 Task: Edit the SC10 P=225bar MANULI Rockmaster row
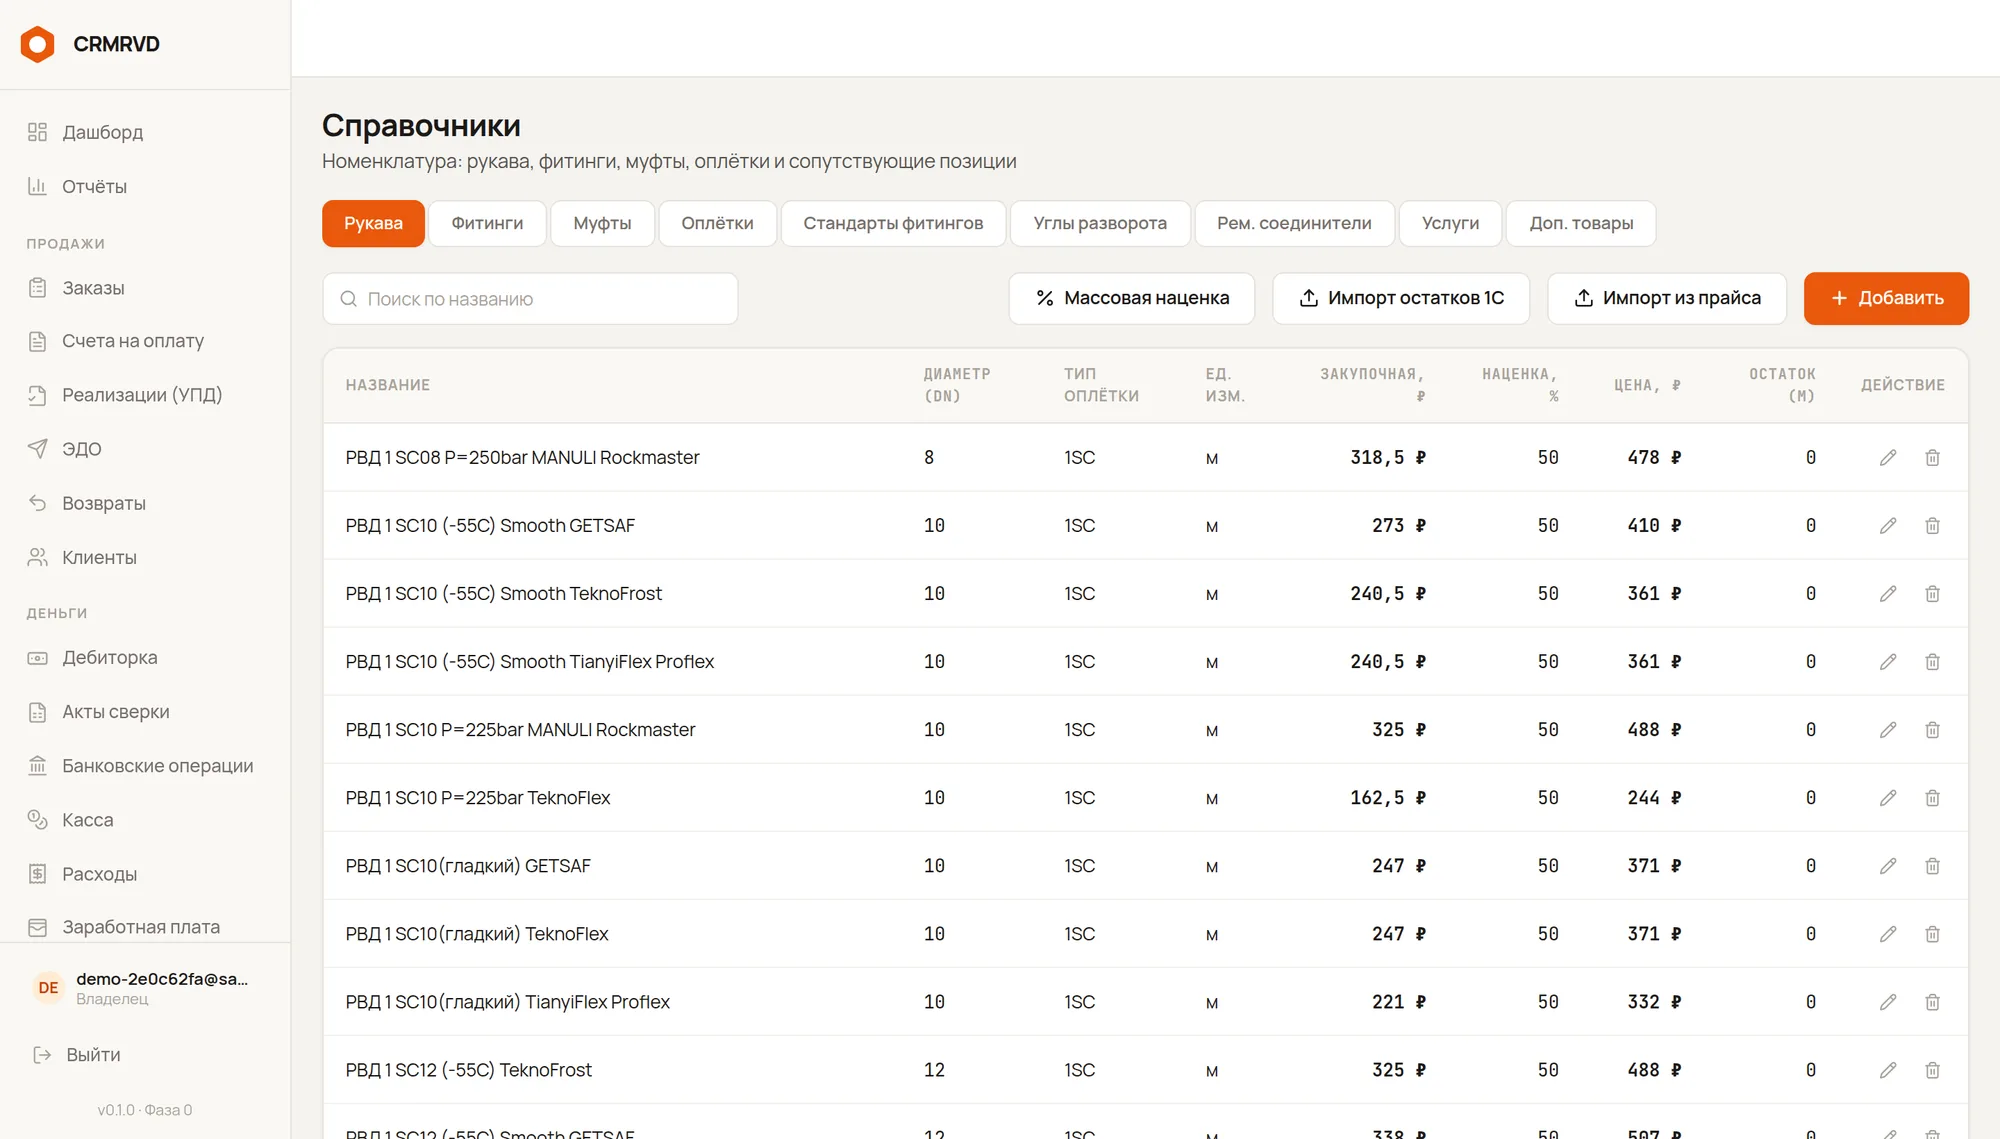pyautogui.click(x=1888, y=730)
